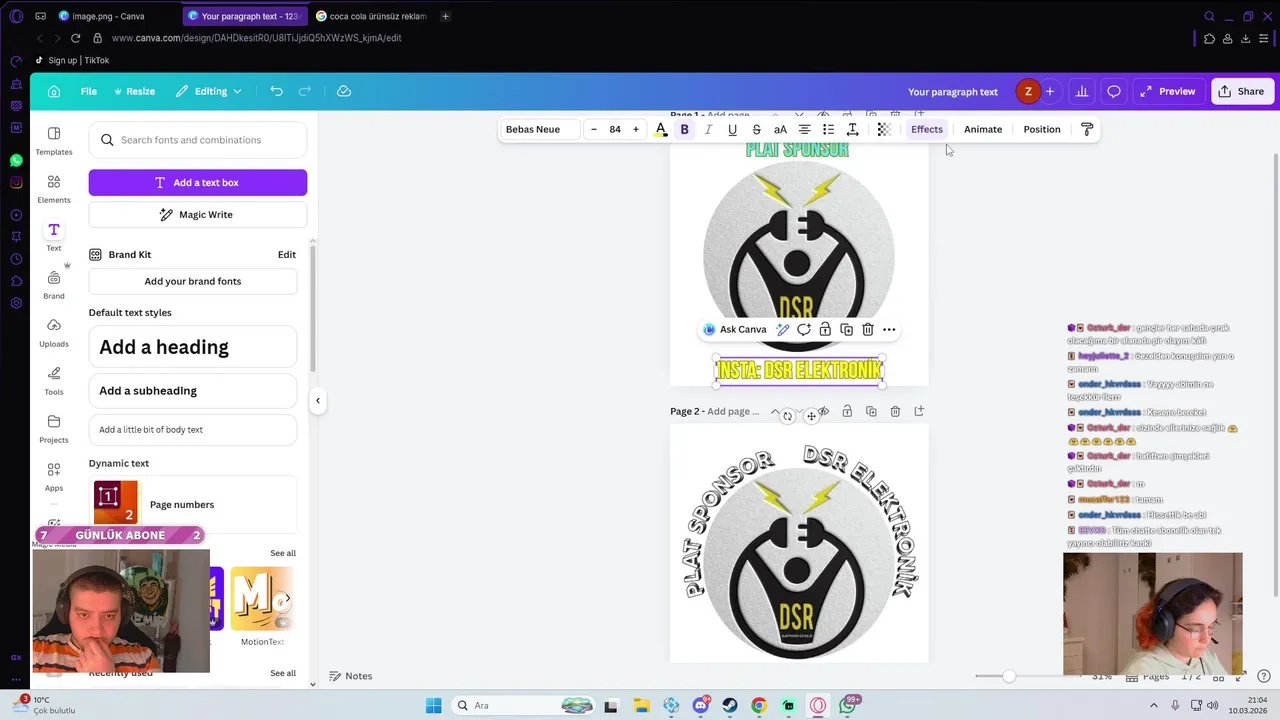
Task: Toggle bold formatting
Action: [685, 129]
